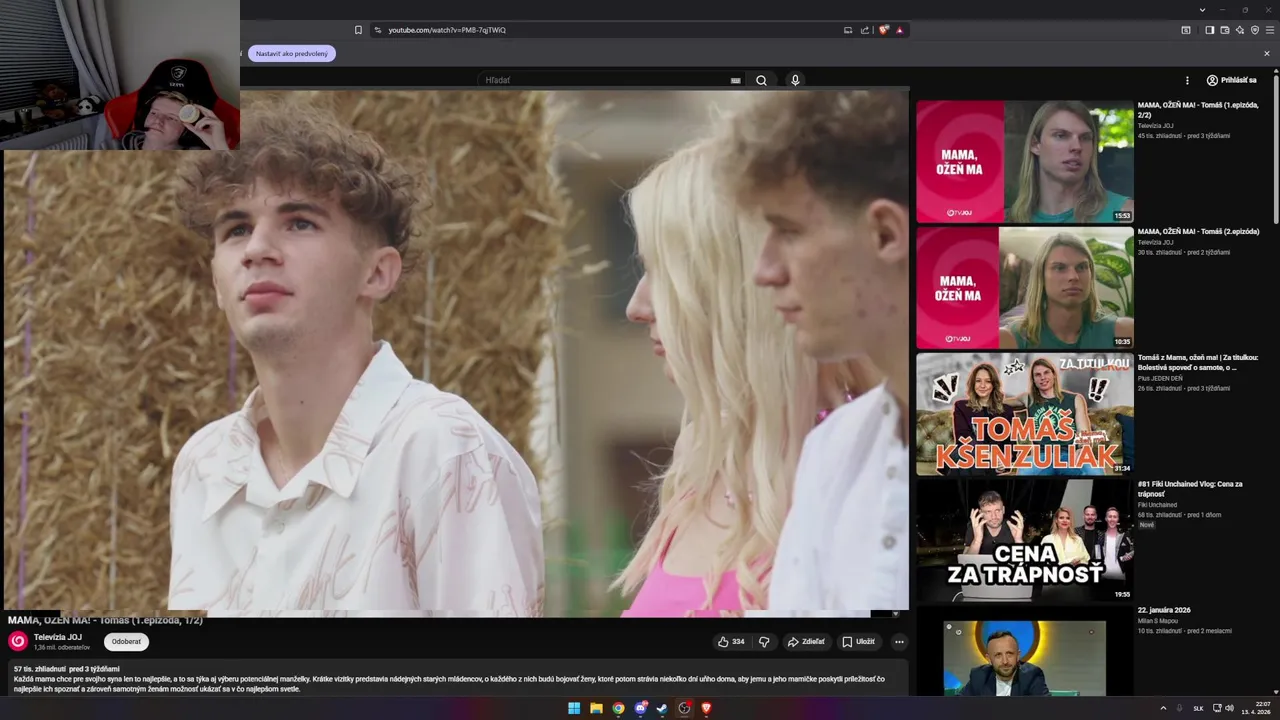Open title 'Tomáš z Mama, ožeň ma! | Za titulkou'
This screenshot has height=720, width=1280.
[x=1198, y=362]
